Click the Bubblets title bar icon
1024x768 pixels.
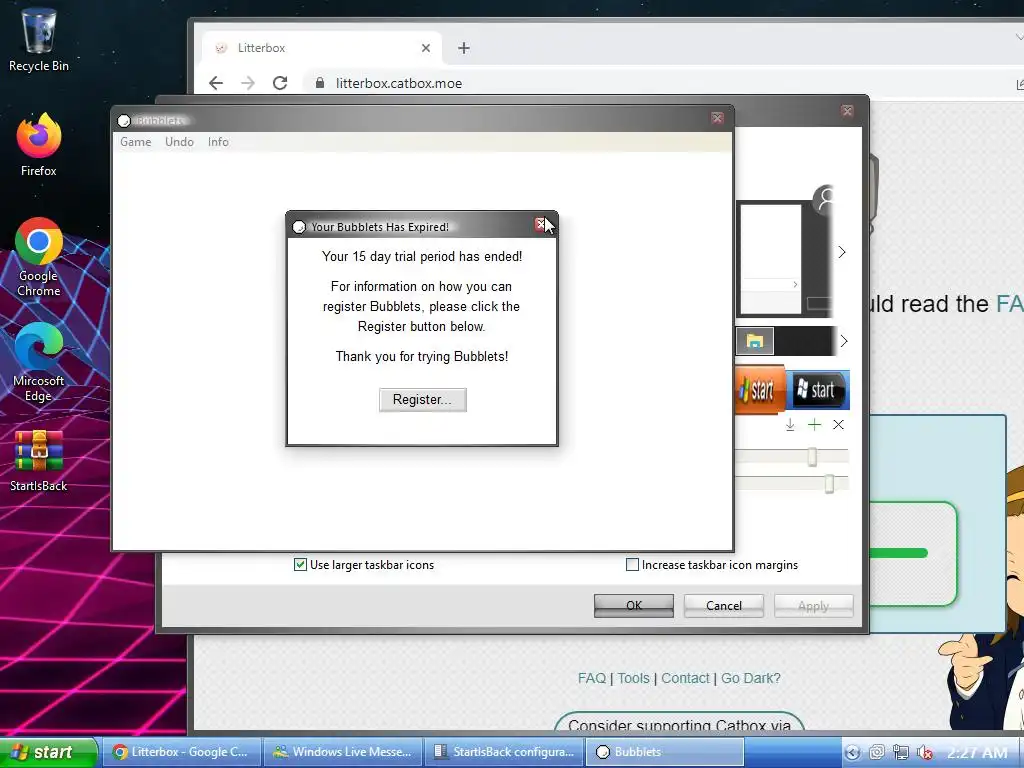pos(124,121)
